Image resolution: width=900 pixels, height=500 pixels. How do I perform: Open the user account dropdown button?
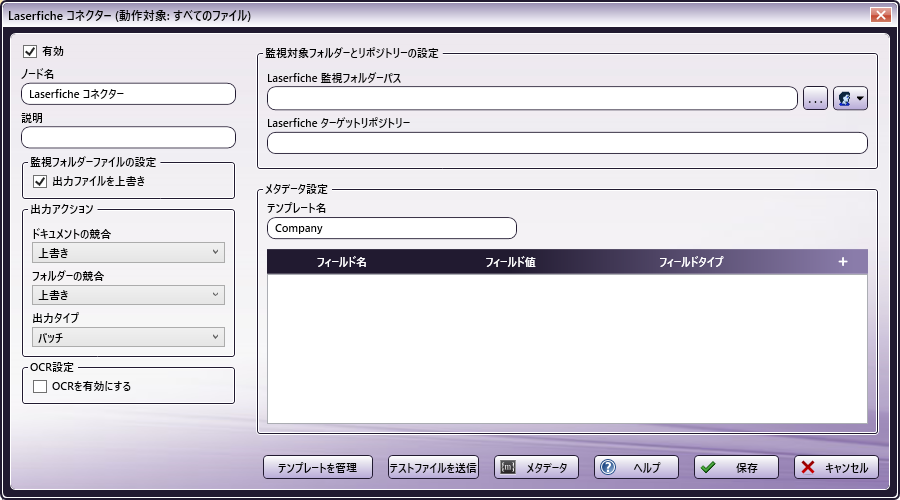coord(850,99)
